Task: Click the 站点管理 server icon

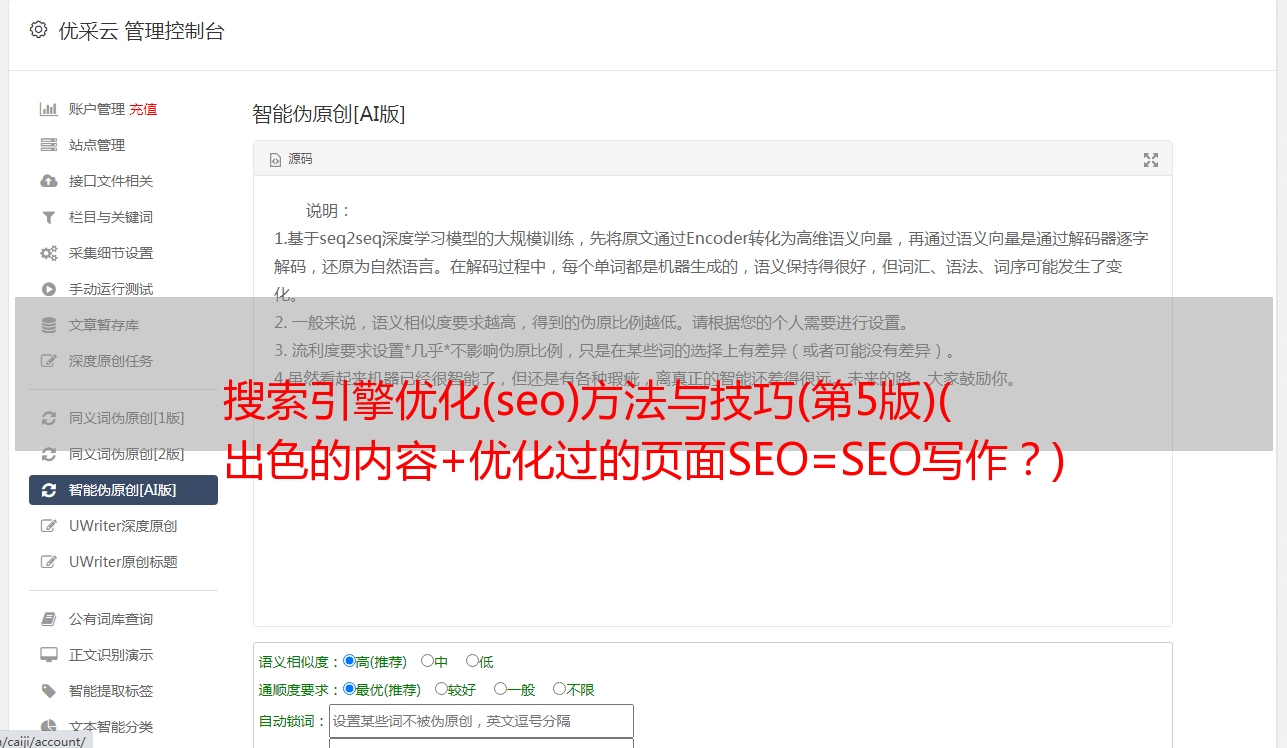Action: pyautogui.click(x=48, y=145)
